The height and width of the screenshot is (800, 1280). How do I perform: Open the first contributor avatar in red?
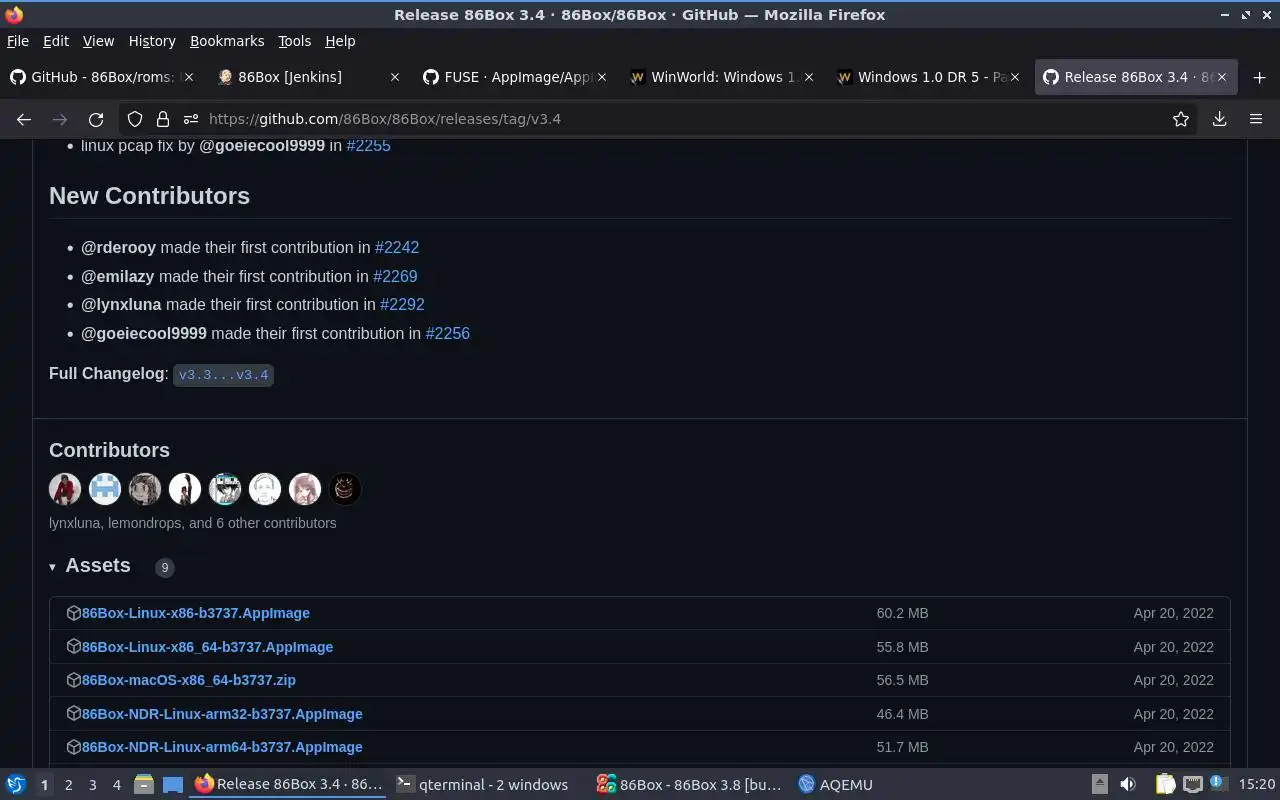click(65, 489)
